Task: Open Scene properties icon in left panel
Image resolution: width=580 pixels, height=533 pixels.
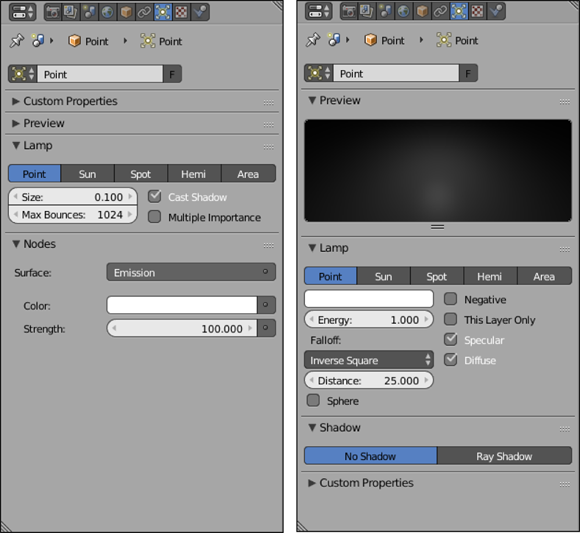Action: [x=89, y=12]
